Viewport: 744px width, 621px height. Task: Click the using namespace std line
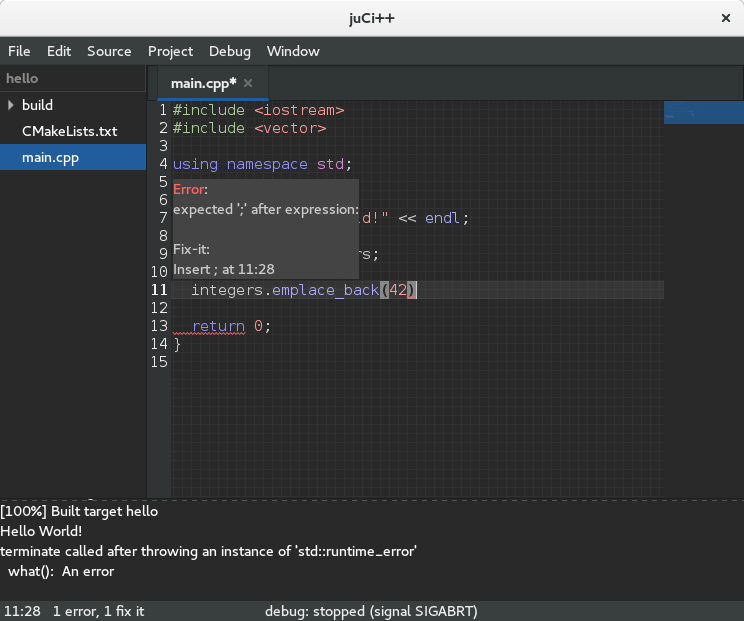[262, 164]
